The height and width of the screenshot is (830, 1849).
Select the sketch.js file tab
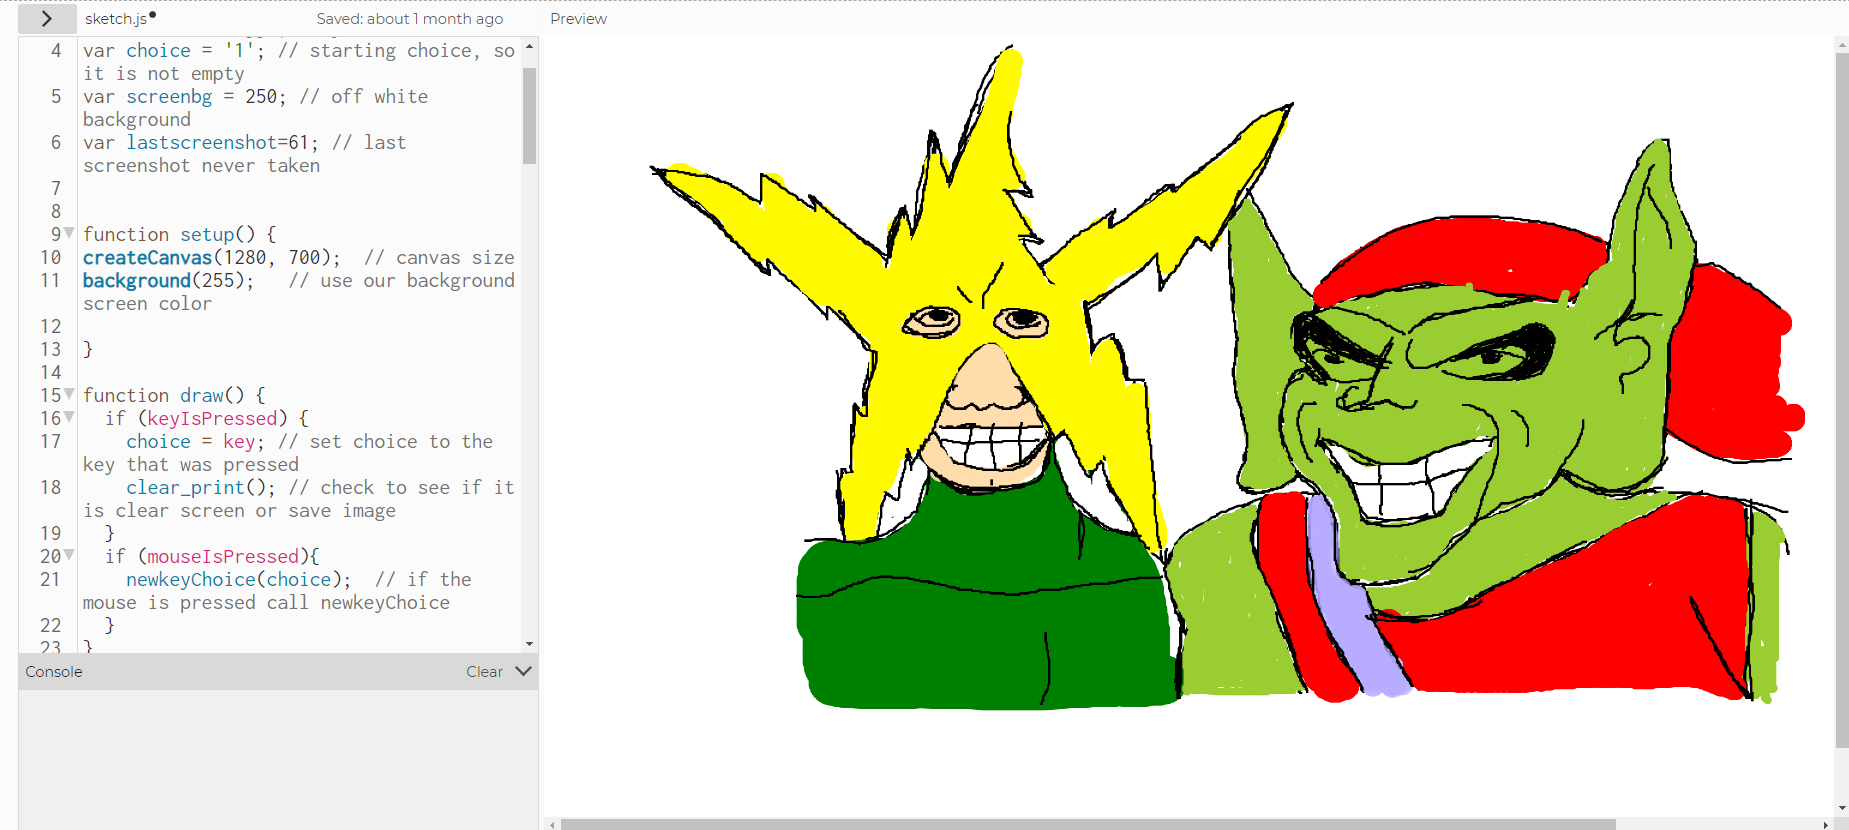coord(116,19)
